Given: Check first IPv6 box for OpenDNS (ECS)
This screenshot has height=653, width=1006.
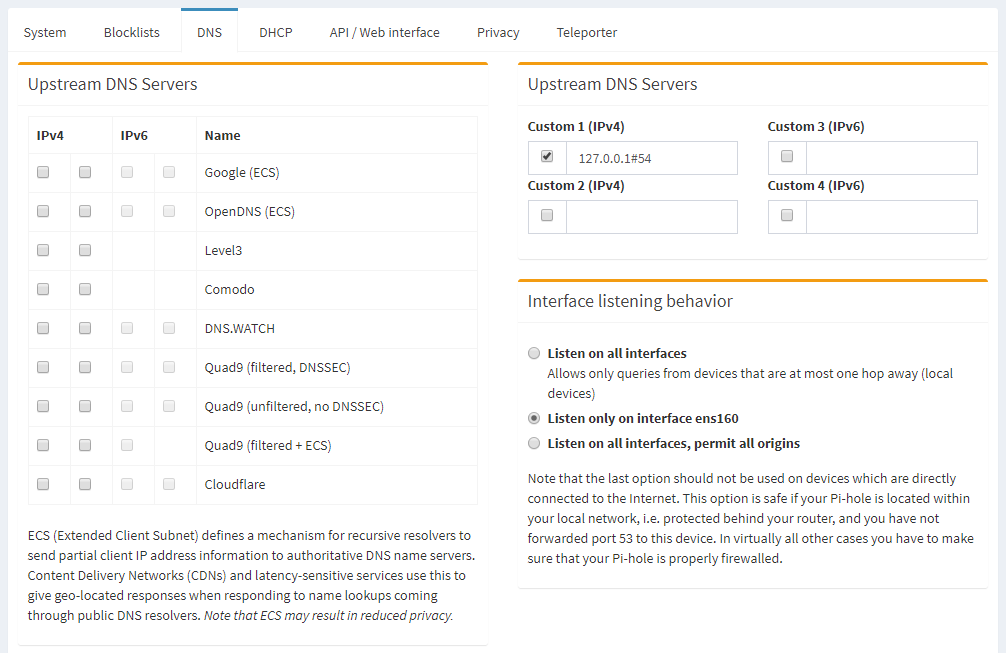Looking at the screenshot, I should click(x=127, y=211).
